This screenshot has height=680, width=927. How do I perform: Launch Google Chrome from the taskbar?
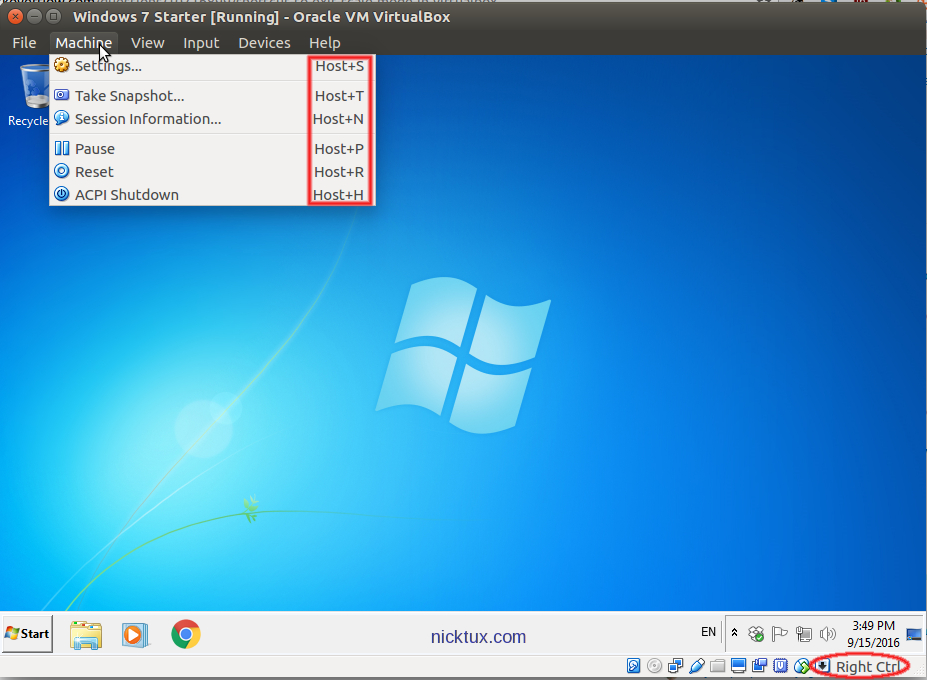coord(185,634)
